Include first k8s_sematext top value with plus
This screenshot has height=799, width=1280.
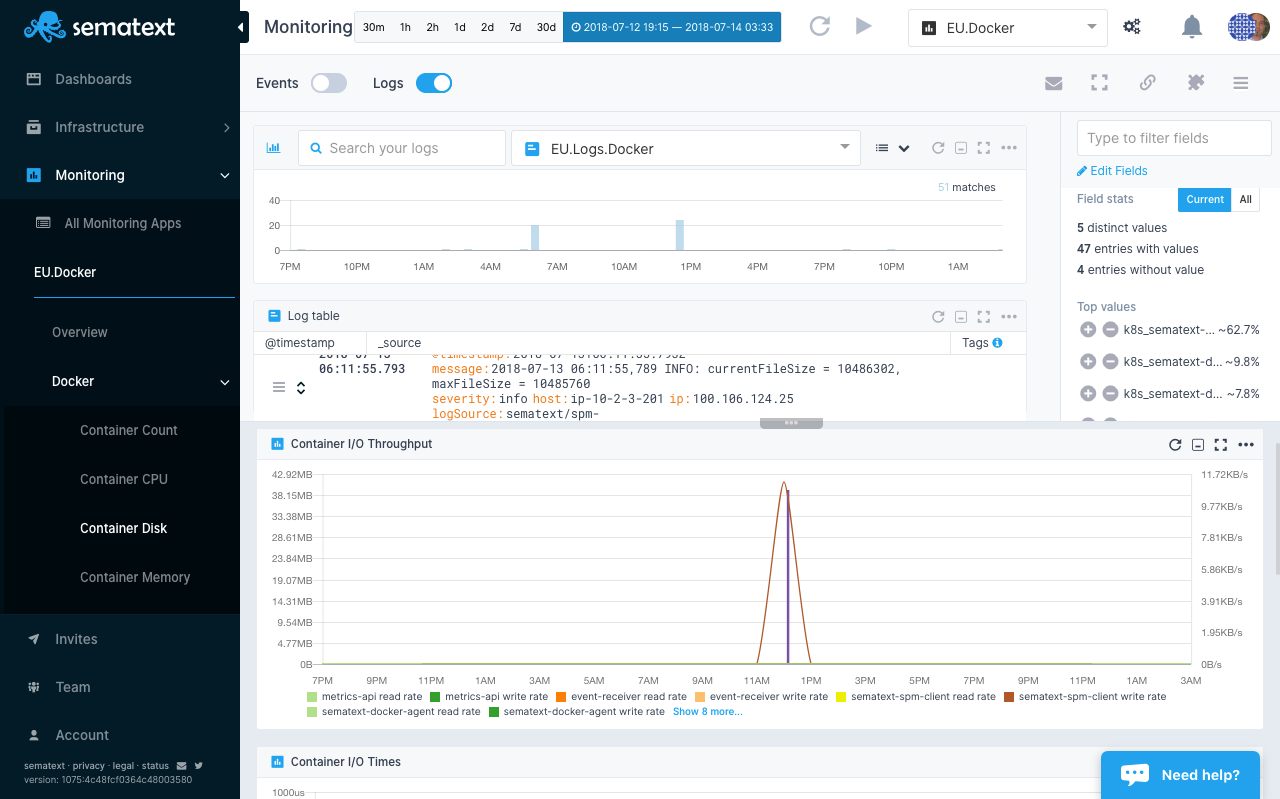pos(1088,330)
